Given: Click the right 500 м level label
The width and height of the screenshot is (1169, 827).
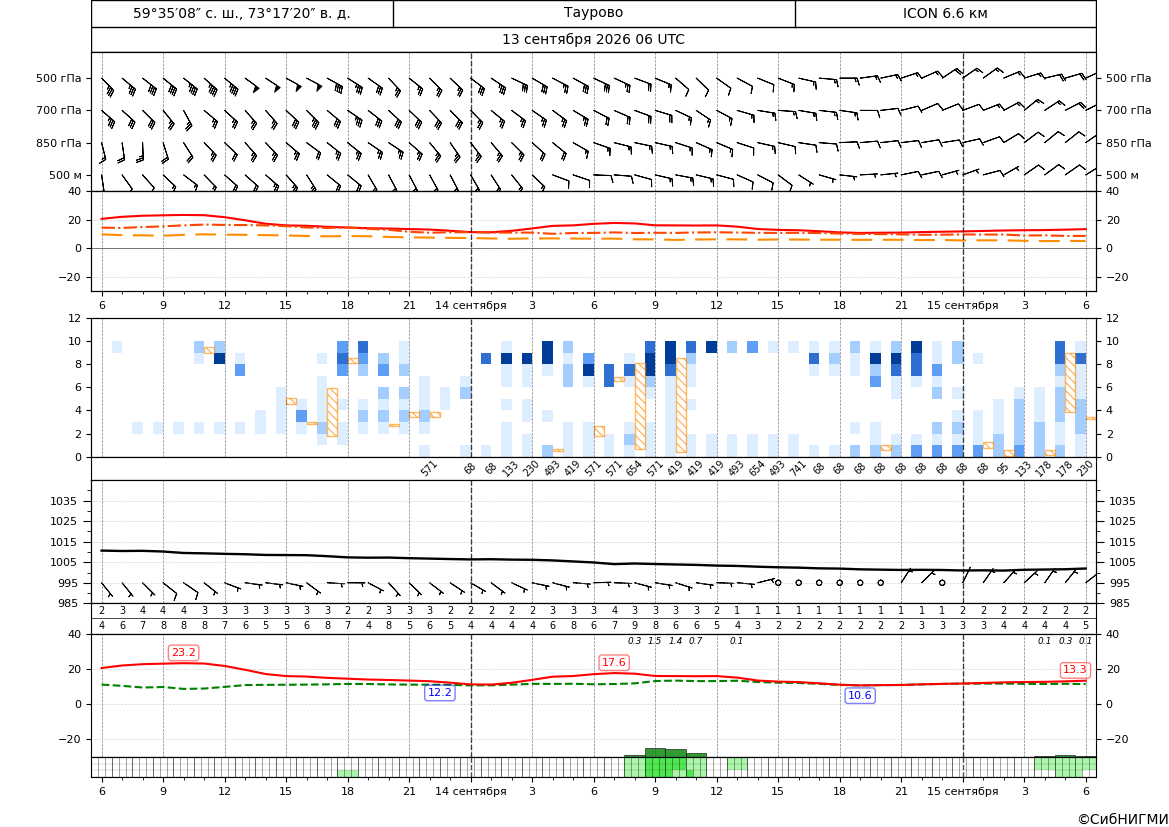Looking at the screenshot, I should point(1122,175).
